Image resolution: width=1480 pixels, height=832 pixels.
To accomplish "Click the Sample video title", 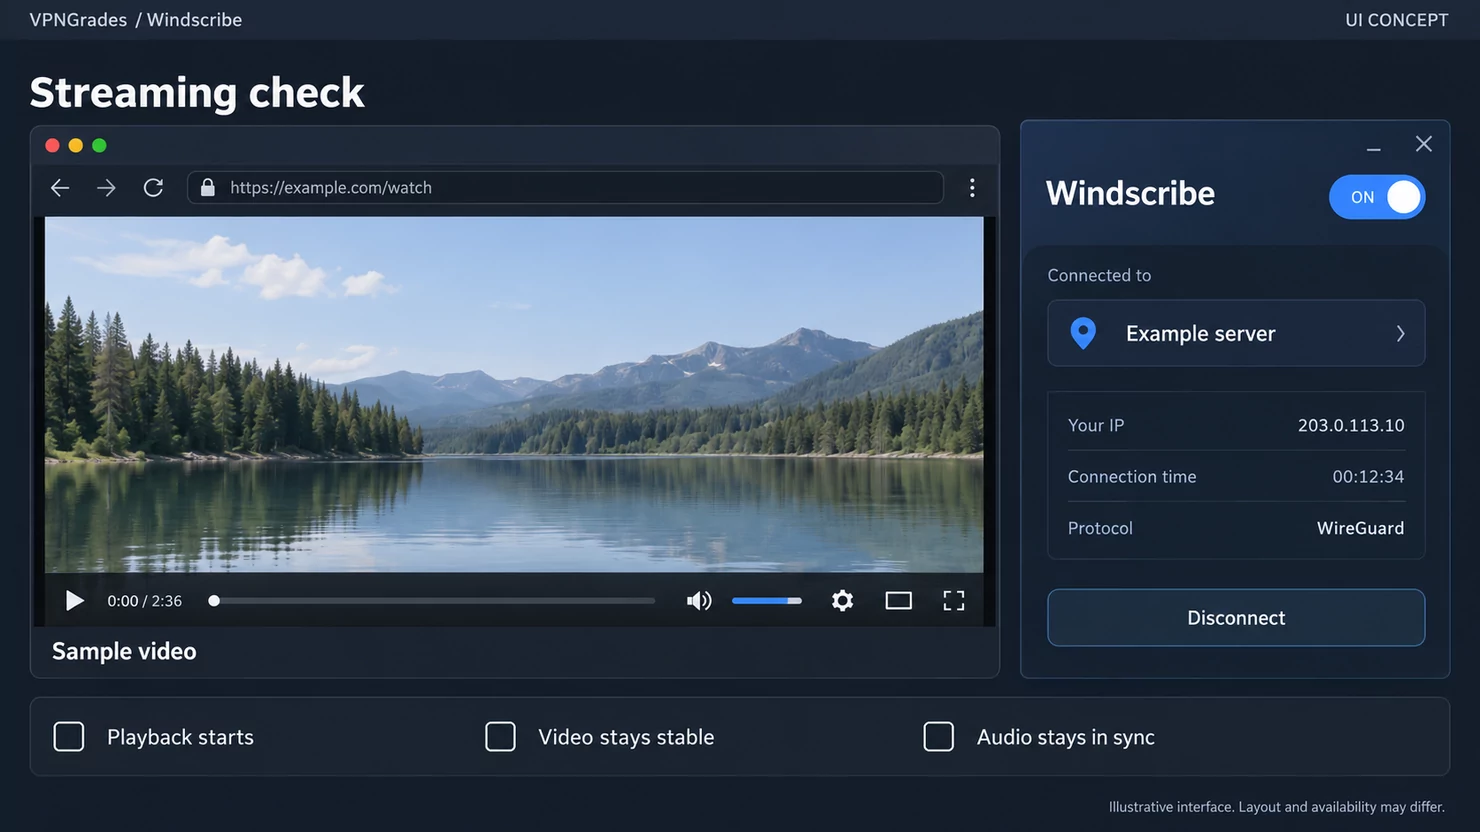I will tap(124, 651).
